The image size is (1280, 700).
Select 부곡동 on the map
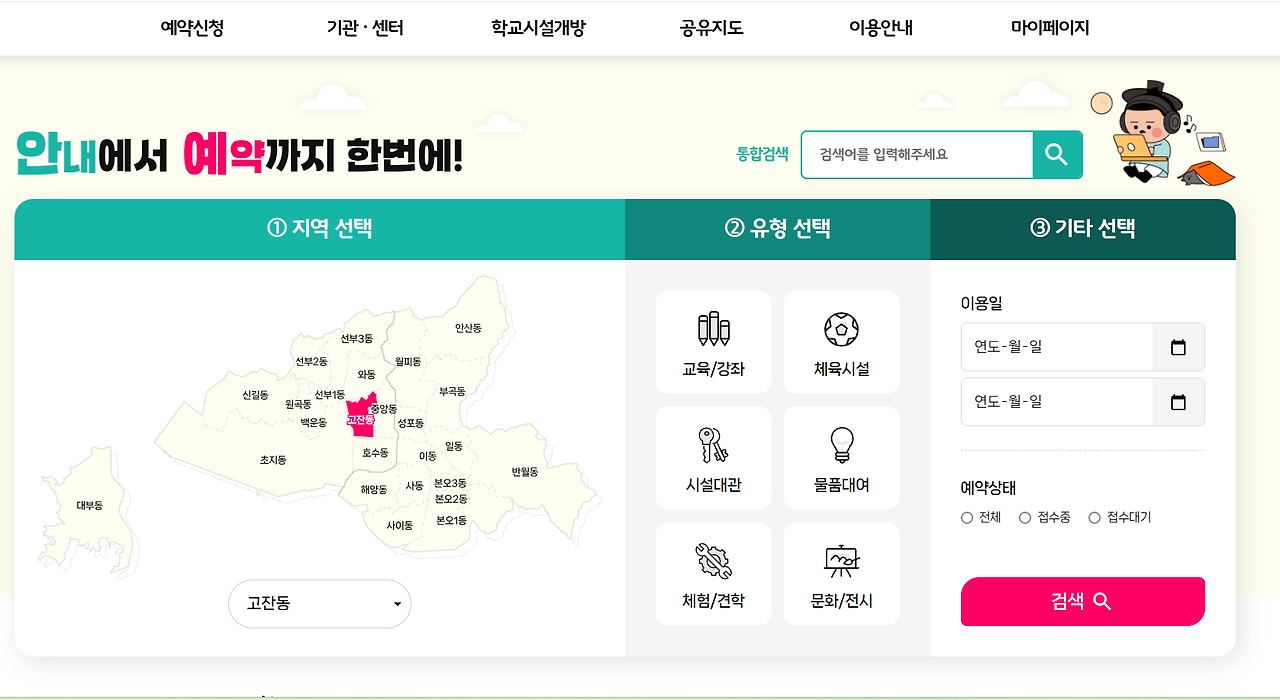[x=452, y=391]
